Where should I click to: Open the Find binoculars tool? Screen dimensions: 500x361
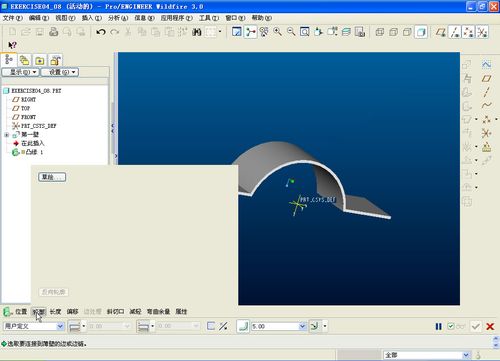tap(197, 32)
